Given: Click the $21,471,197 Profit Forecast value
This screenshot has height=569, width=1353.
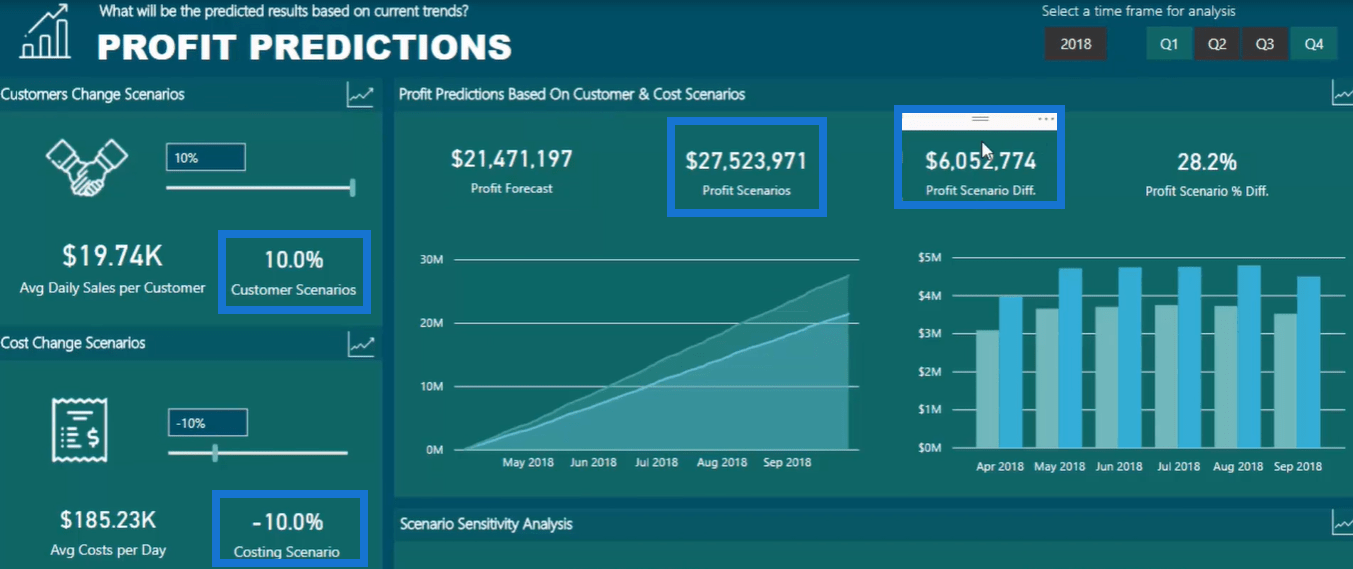Looking at the screenshot, I should (512, 158).
